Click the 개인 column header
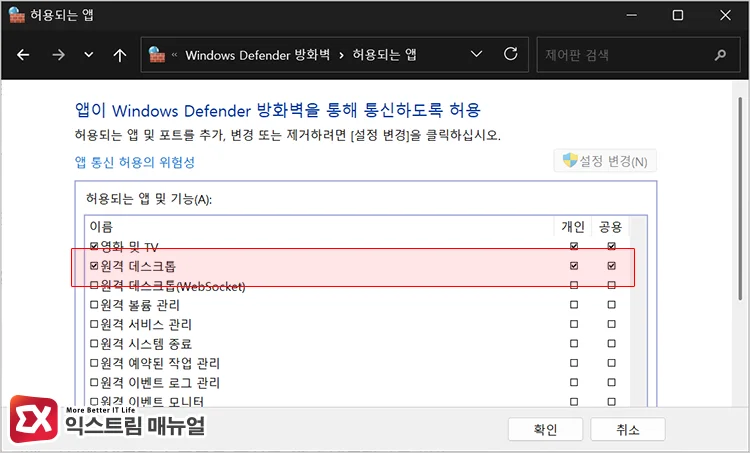The image size is (750, 453). [x=573, y=226]
